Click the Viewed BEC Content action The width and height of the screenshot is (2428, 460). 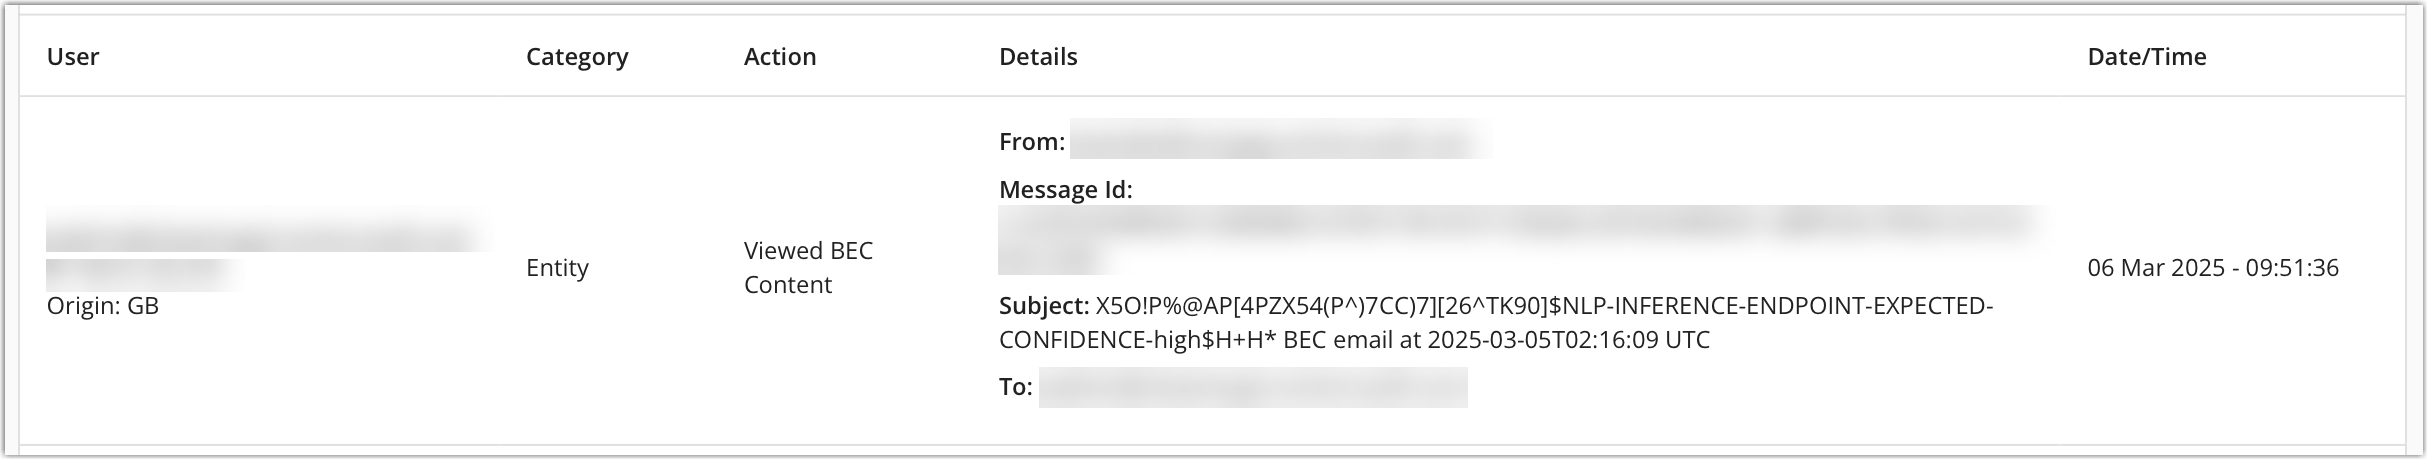coord(808,268)
